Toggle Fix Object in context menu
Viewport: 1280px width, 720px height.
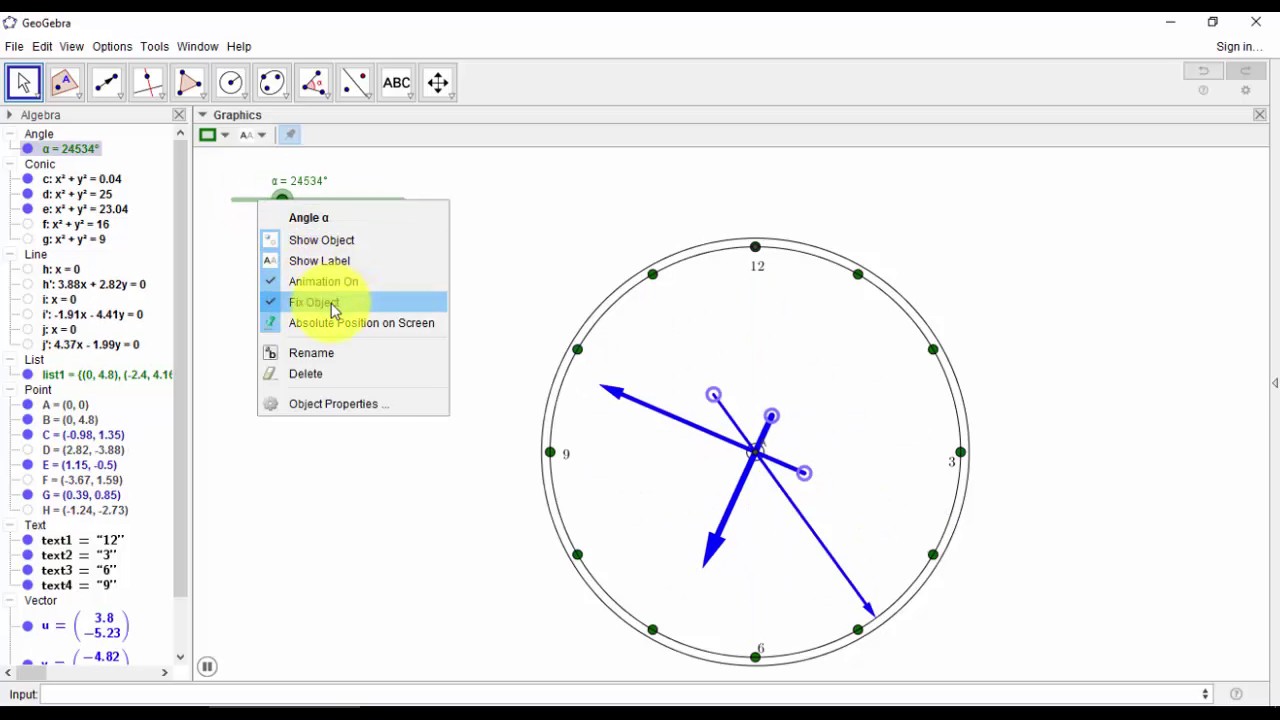click(353, 302)
